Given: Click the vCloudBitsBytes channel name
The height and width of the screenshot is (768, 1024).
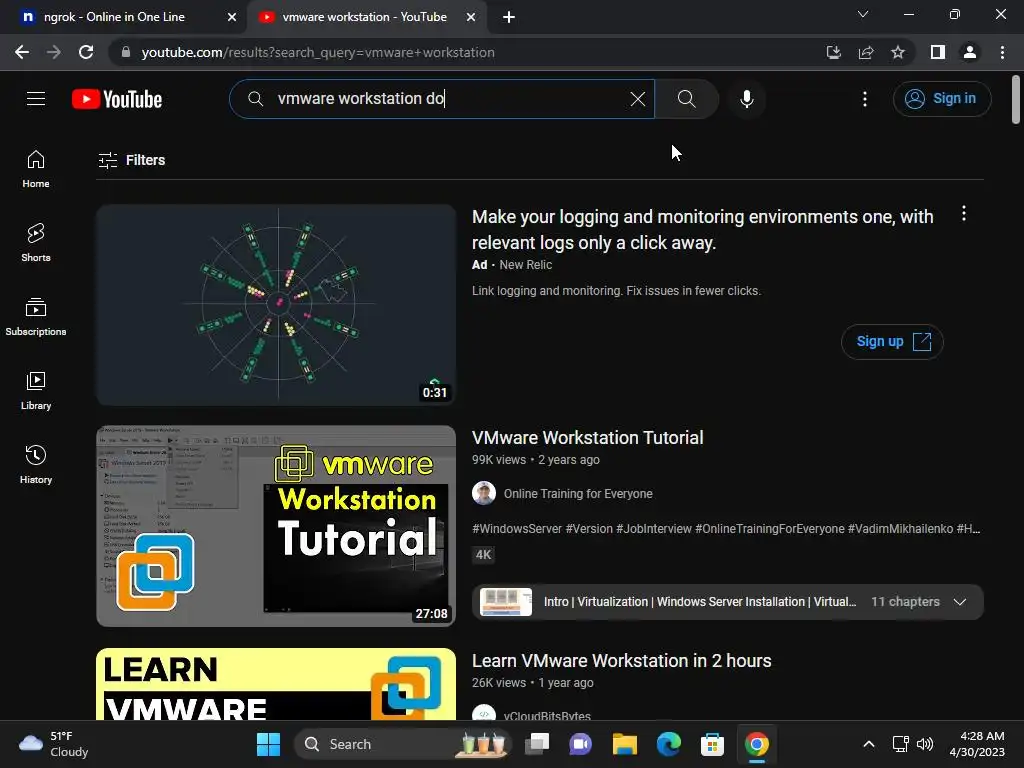Looking at the screenshot, I should coord(547,716).
